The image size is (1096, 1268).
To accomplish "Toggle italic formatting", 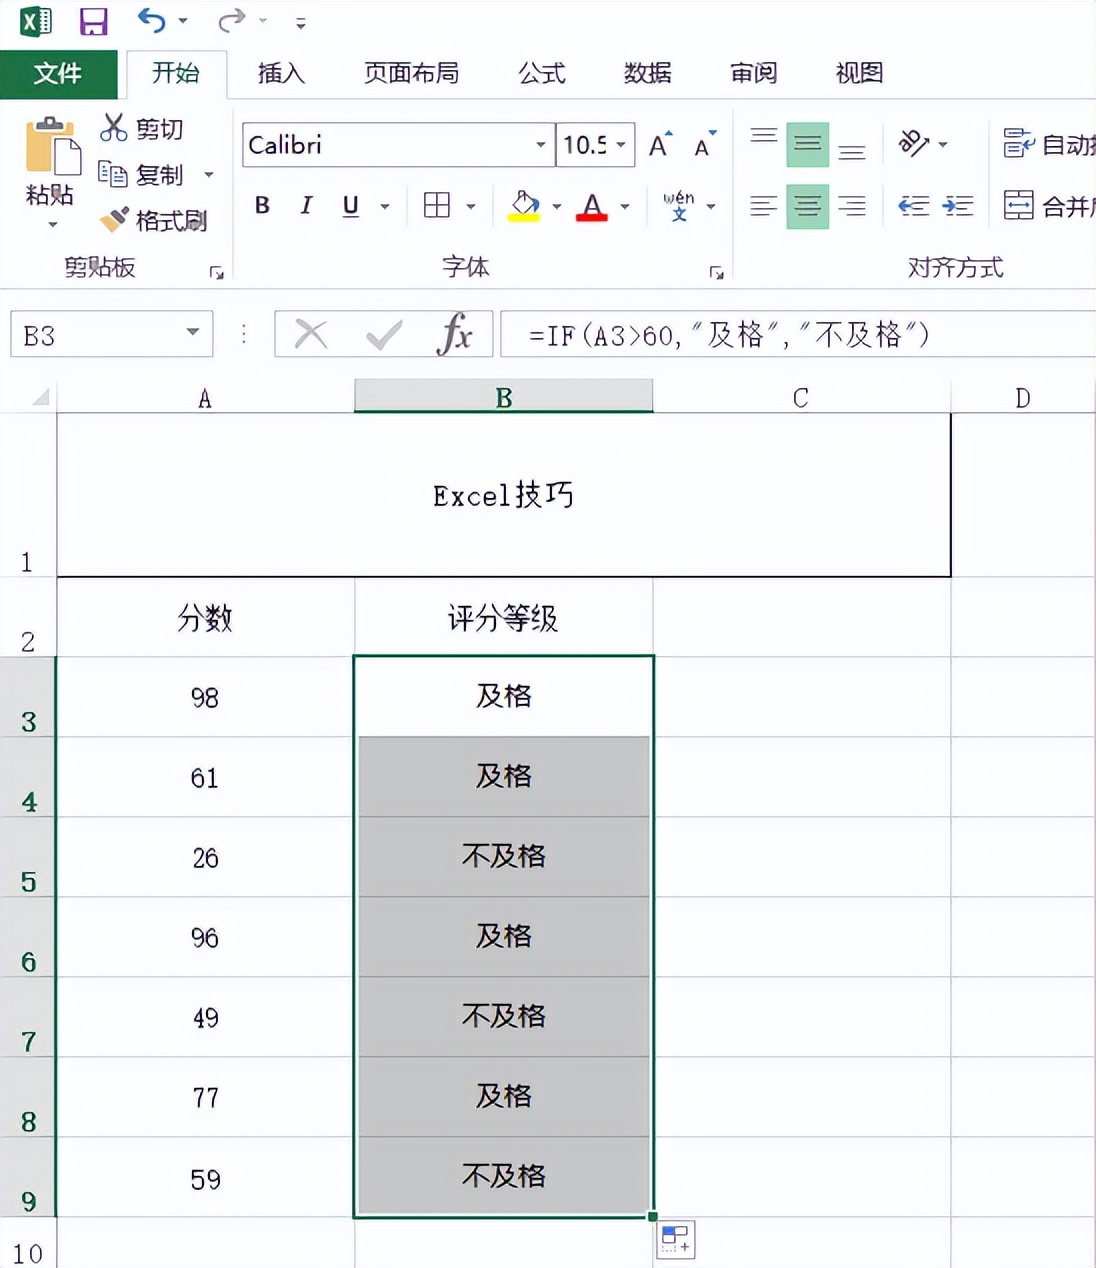I will click(x=306, y=205).
